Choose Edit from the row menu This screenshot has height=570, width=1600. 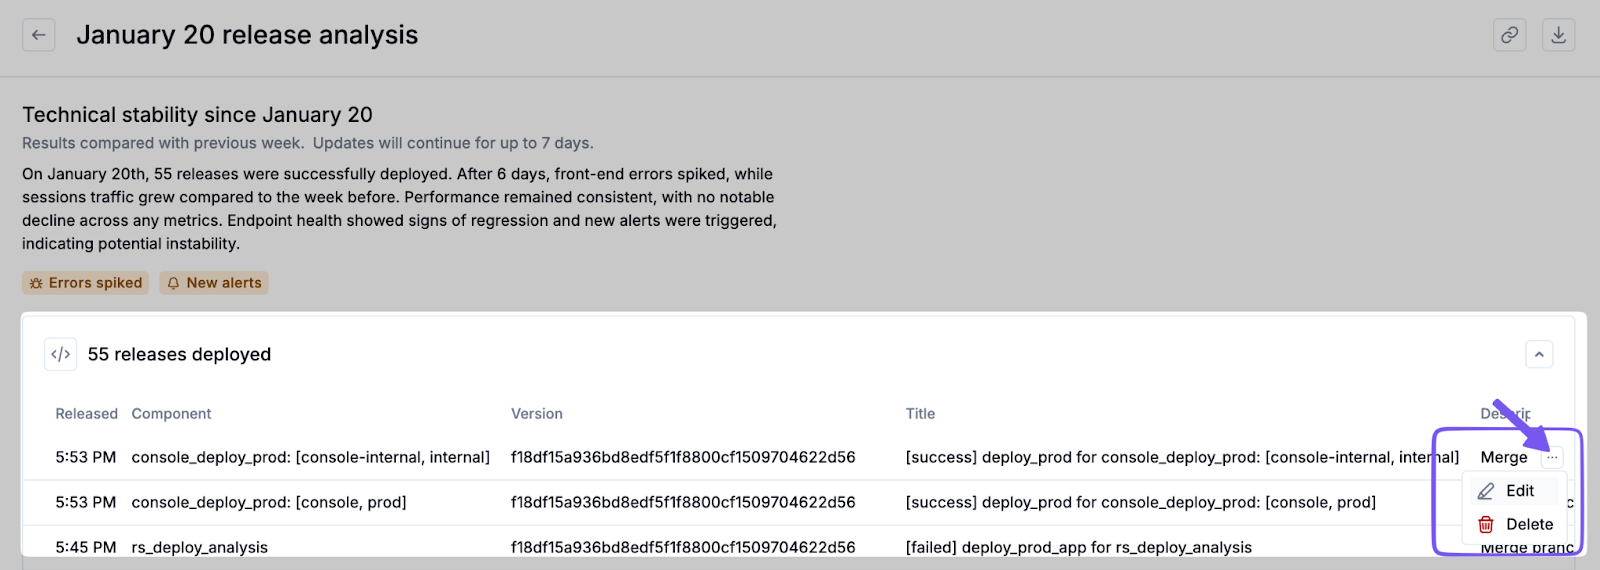click(1519, 491)
